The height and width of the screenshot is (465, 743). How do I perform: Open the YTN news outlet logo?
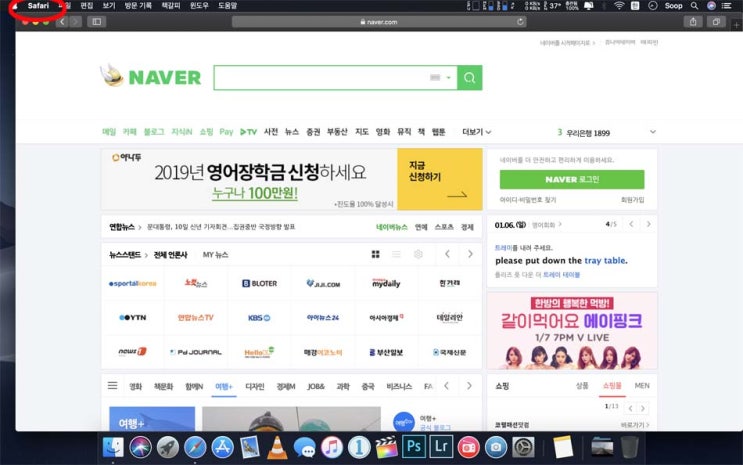point(133,318)
